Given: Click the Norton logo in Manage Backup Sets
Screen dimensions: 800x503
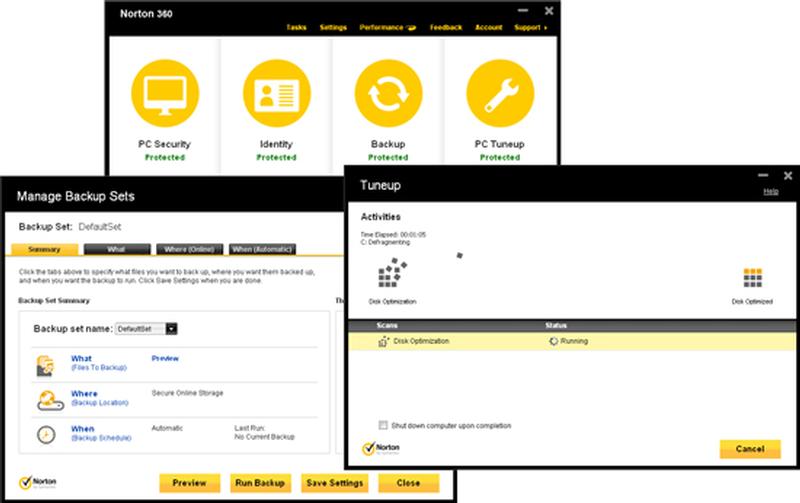Looking at the screenshot, I should [38, 482].
